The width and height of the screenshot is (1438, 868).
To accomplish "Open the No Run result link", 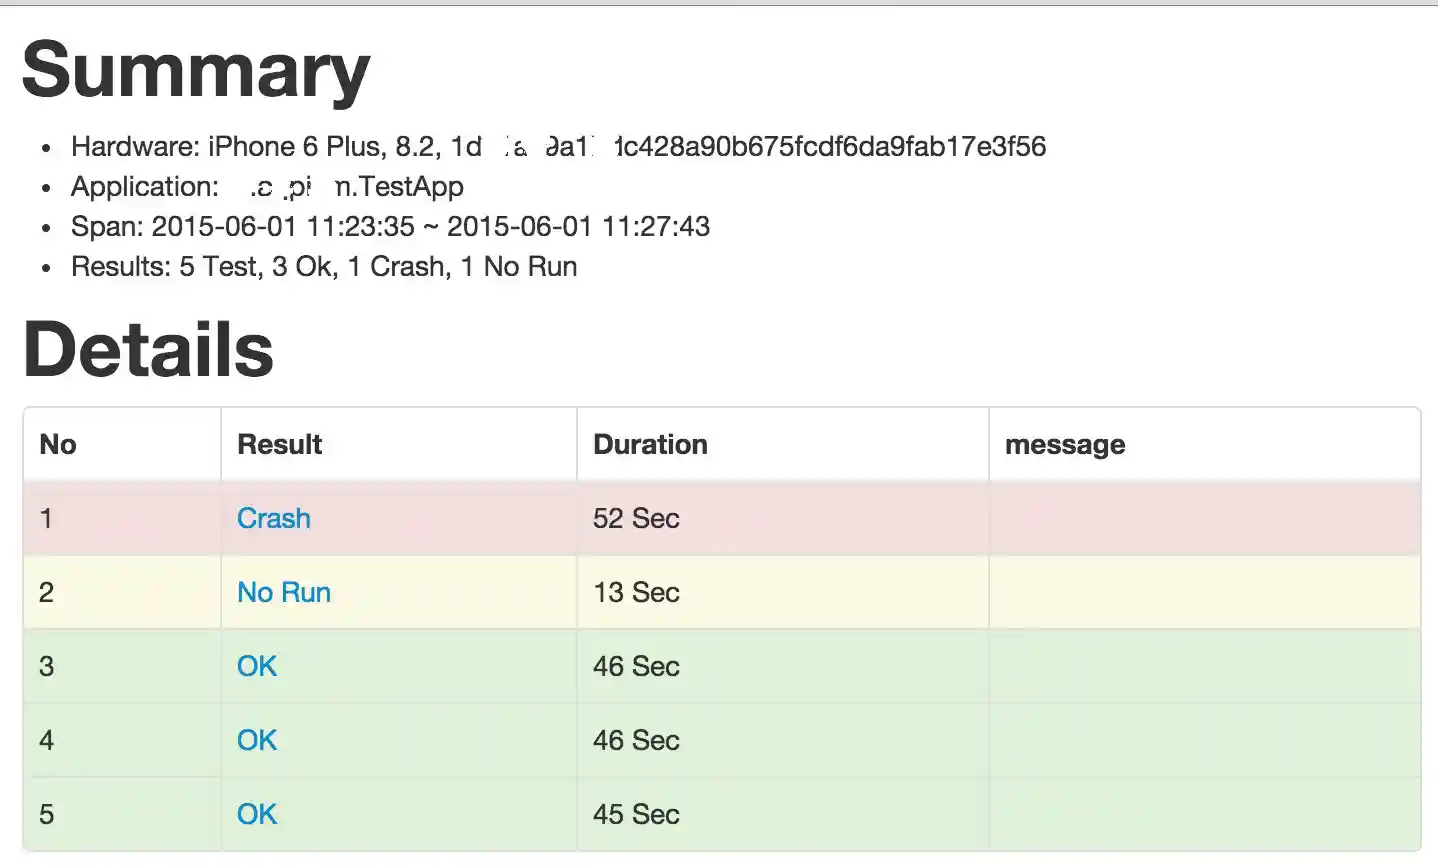I will (283, 592).
